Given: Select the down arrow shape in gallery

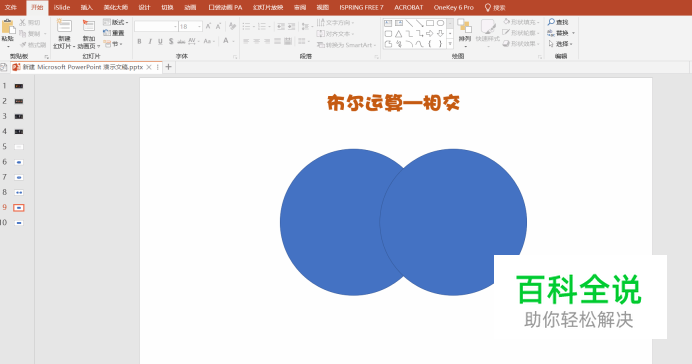Looking at the screenshot, I should [x=440, y=34].
